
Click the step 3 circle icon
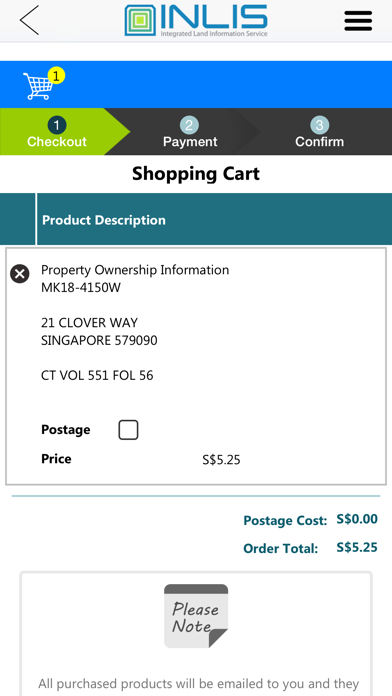[x=319, y=125]
